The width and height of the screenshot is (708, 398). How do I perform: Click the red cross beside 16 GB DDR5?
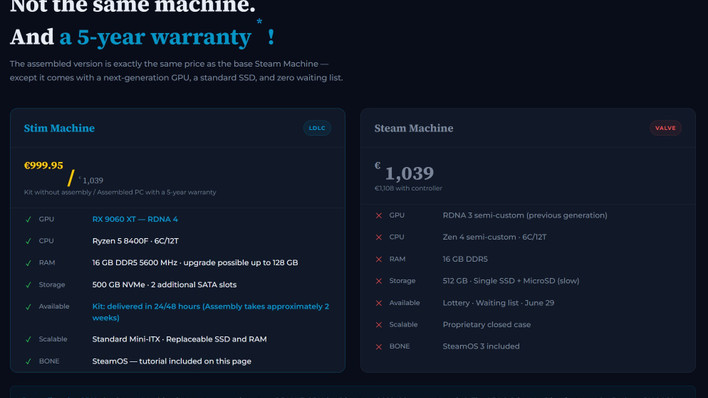point(379,259)
